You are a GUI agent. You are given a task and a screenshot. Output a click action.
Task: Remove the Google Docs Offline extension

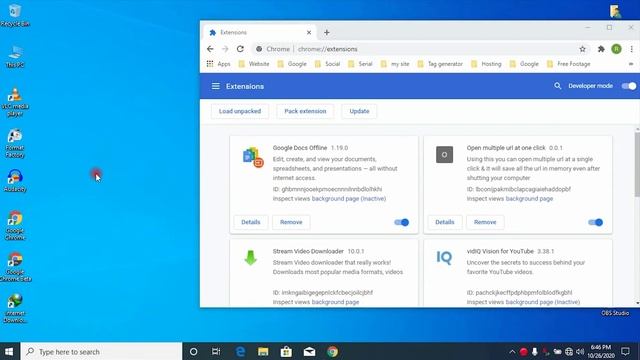[291, 222]
